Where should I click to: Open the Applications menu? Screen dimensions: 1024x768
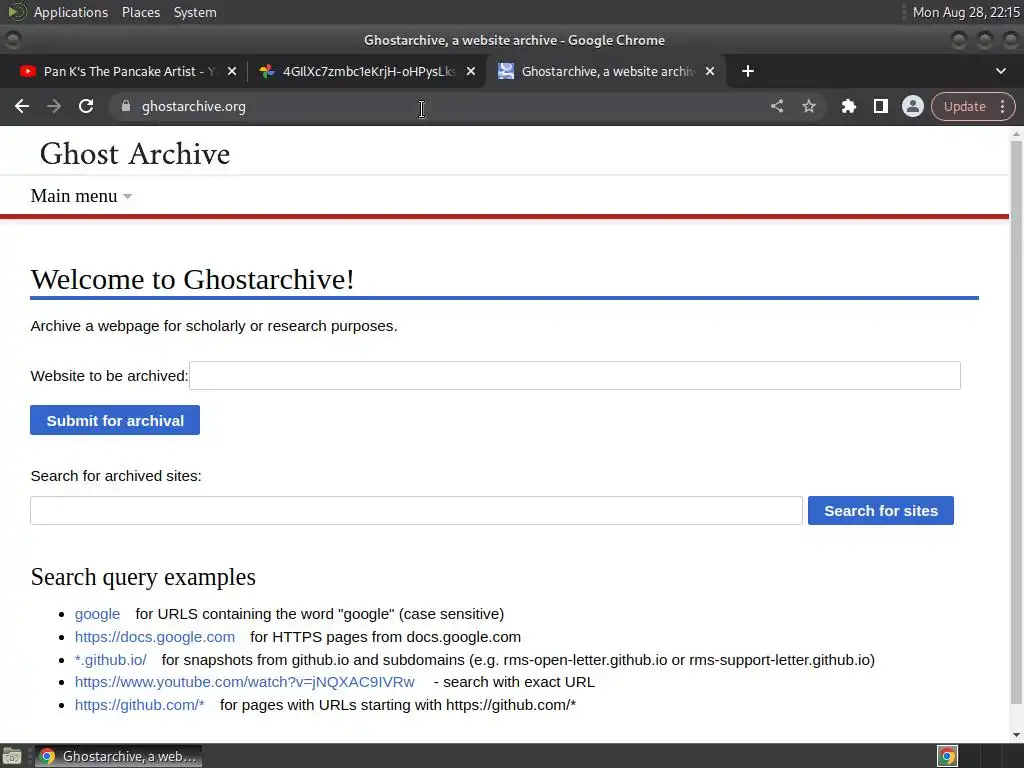(x=71, y=12)
